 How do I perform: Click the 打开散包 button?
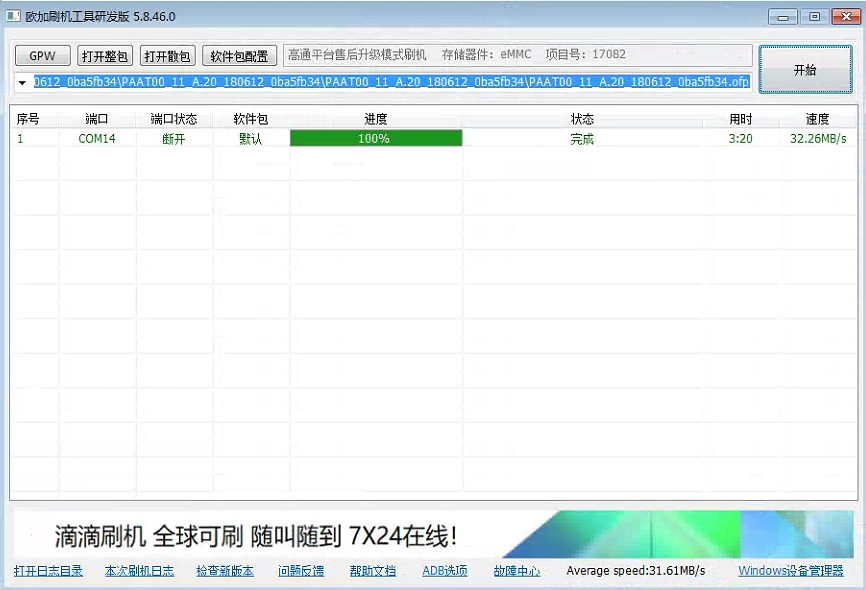[x=167, y=56]
